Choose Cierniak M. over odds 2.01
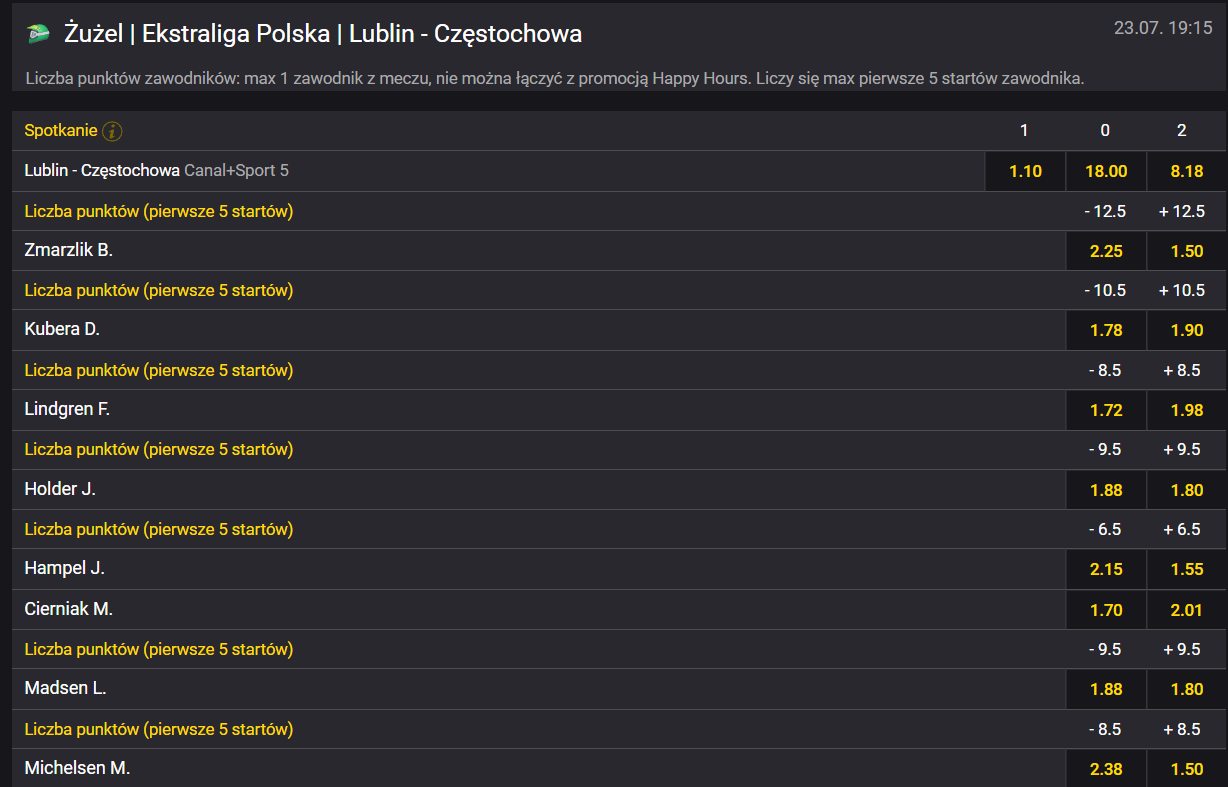Image resolution: width=1228 pixels, height=787 pixels. (x=1187, y=610)
